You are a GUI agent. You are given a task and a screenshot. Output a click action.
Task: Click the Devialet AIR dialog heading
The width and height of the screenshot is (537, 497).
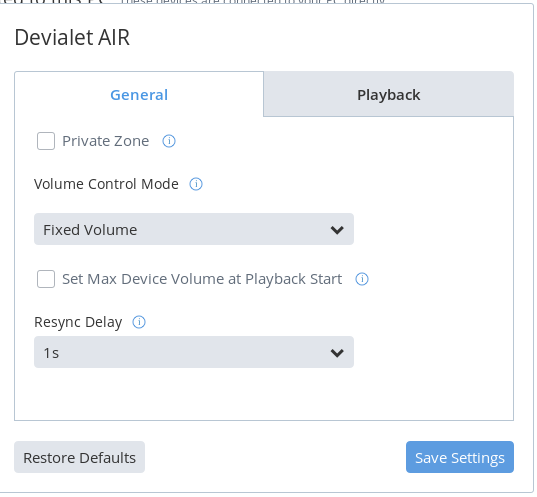(72, 37)
